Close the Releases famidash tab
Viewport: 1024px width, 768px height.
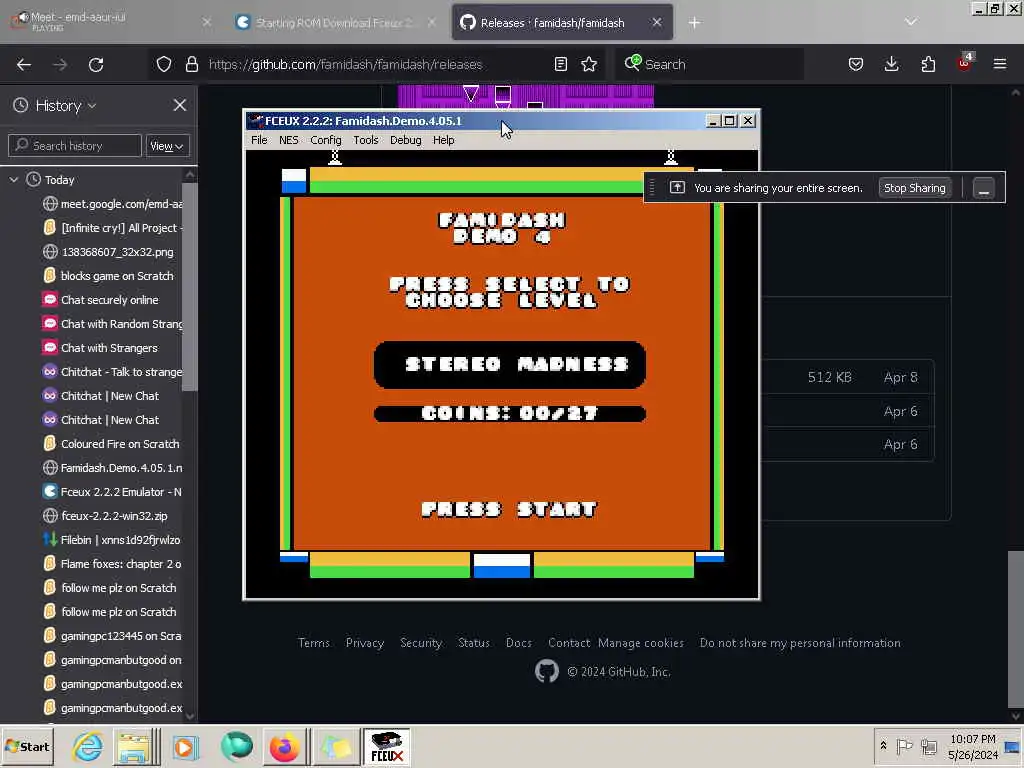click(657, 22)
